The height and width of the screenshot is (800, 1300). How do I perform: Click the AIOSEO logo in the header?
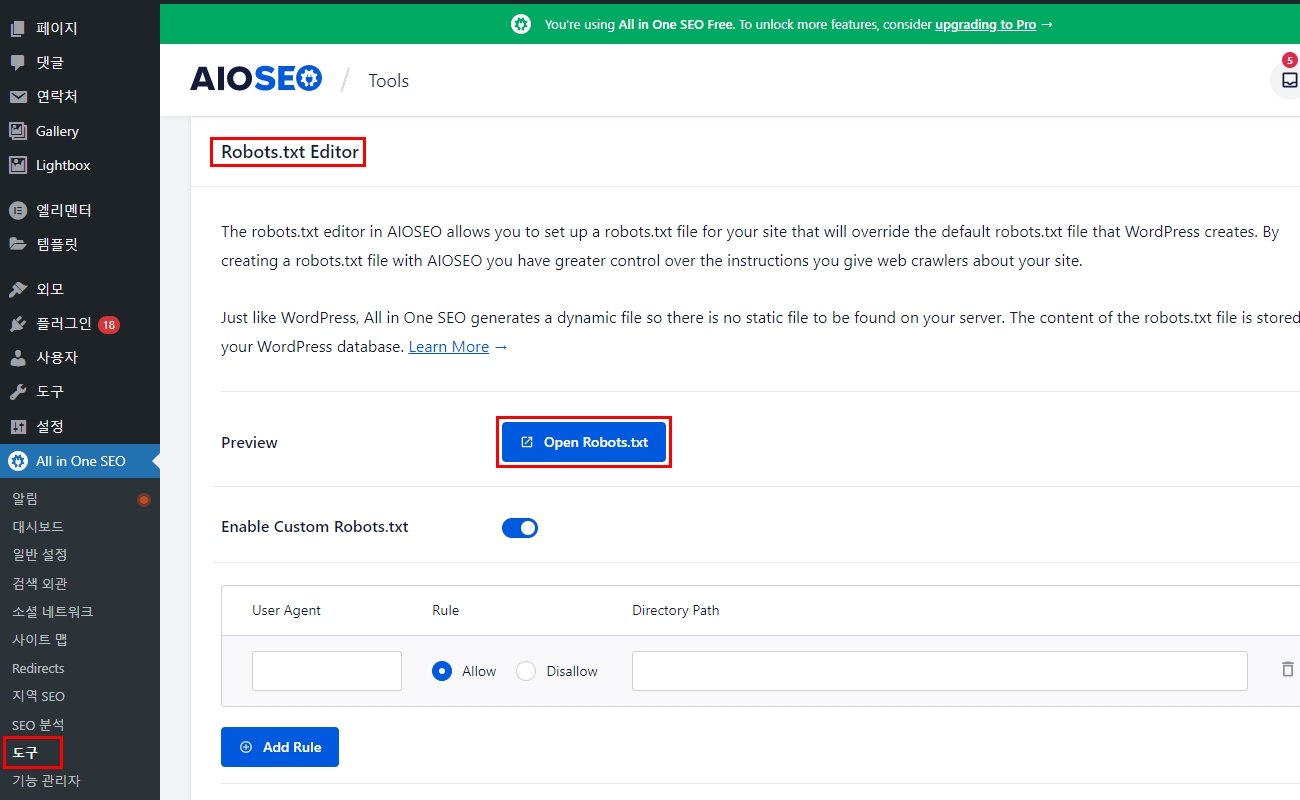pyautogui.click(x=256, y=79)
